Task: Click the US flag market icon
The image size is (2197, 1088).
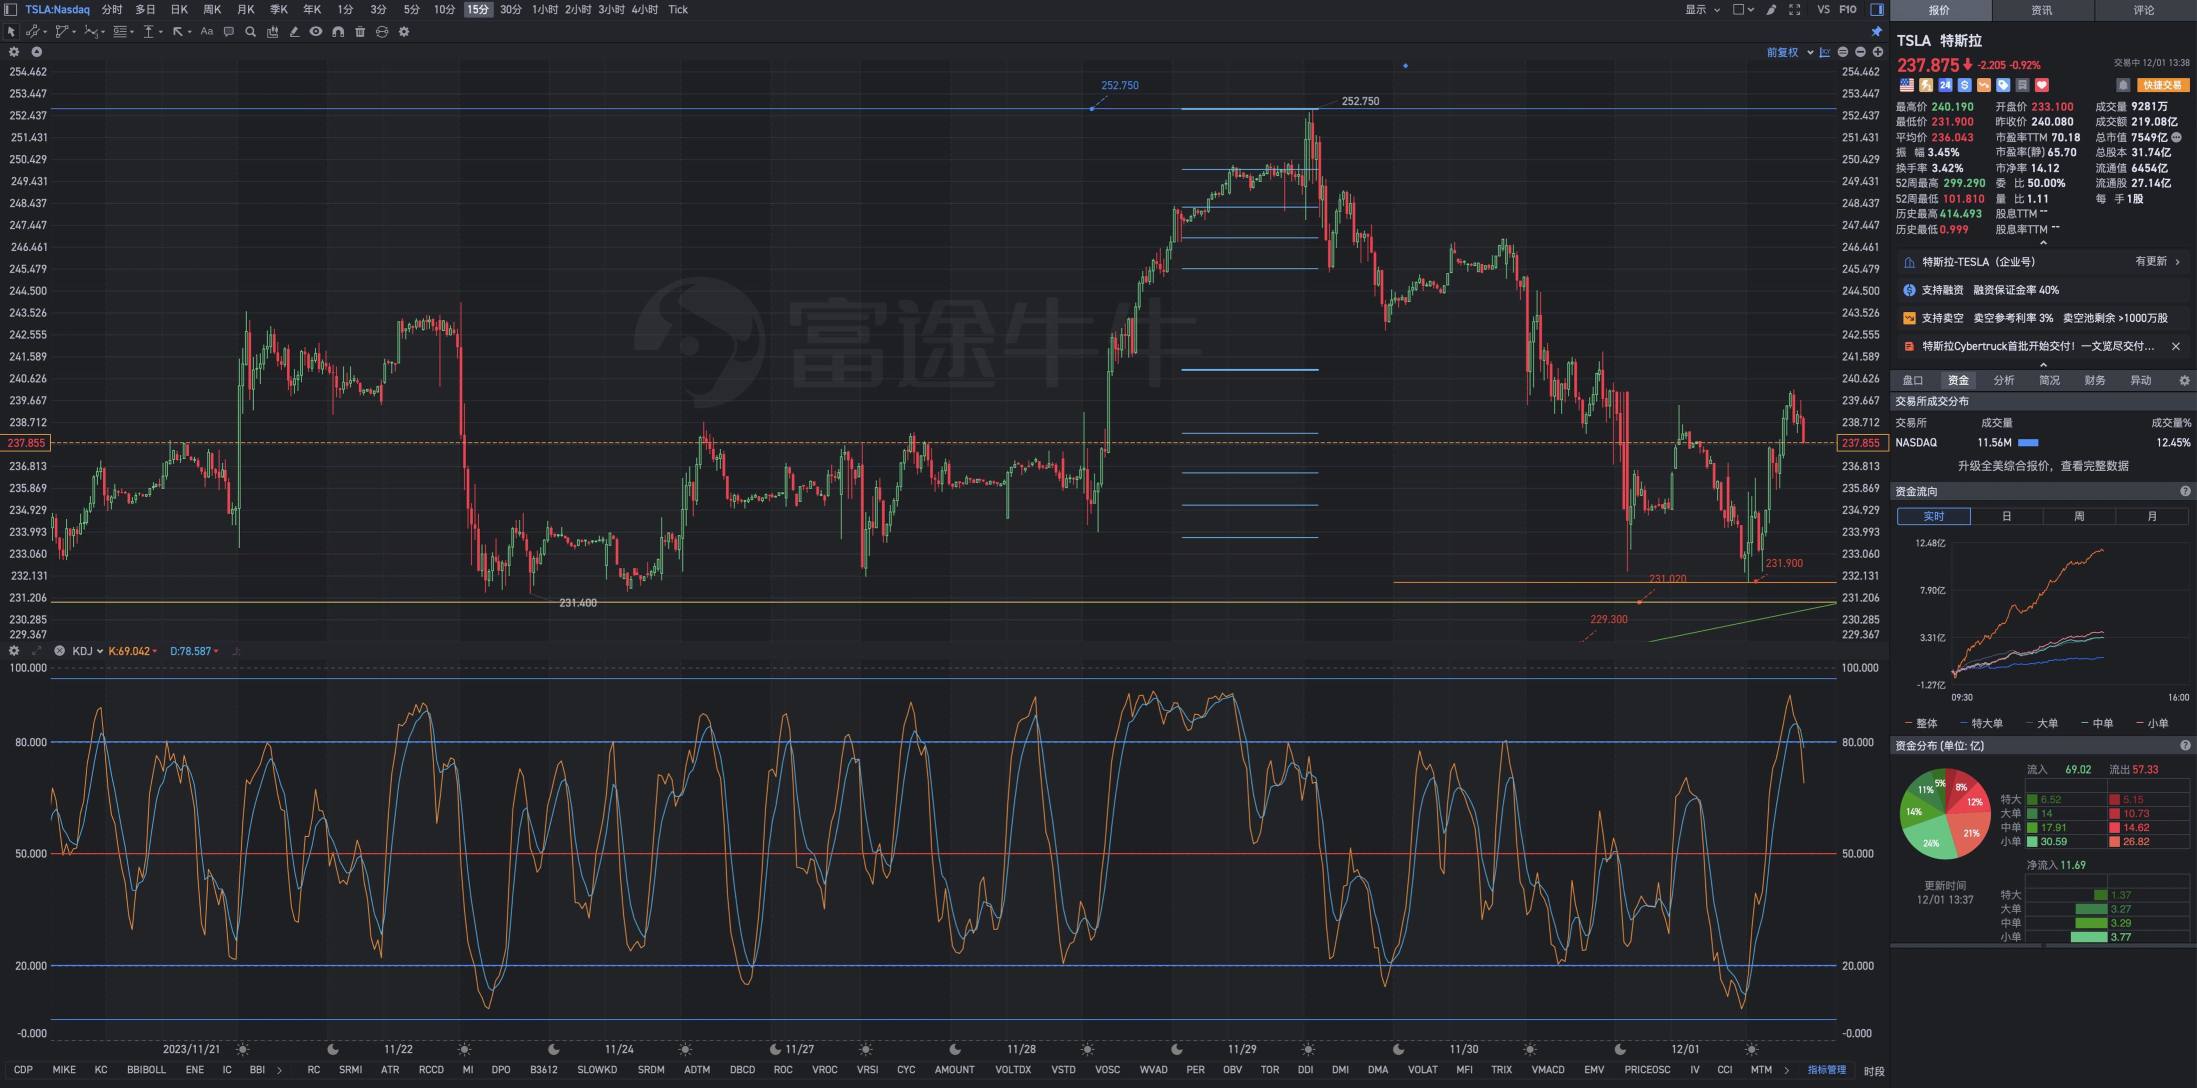Action: [1907, 85]
